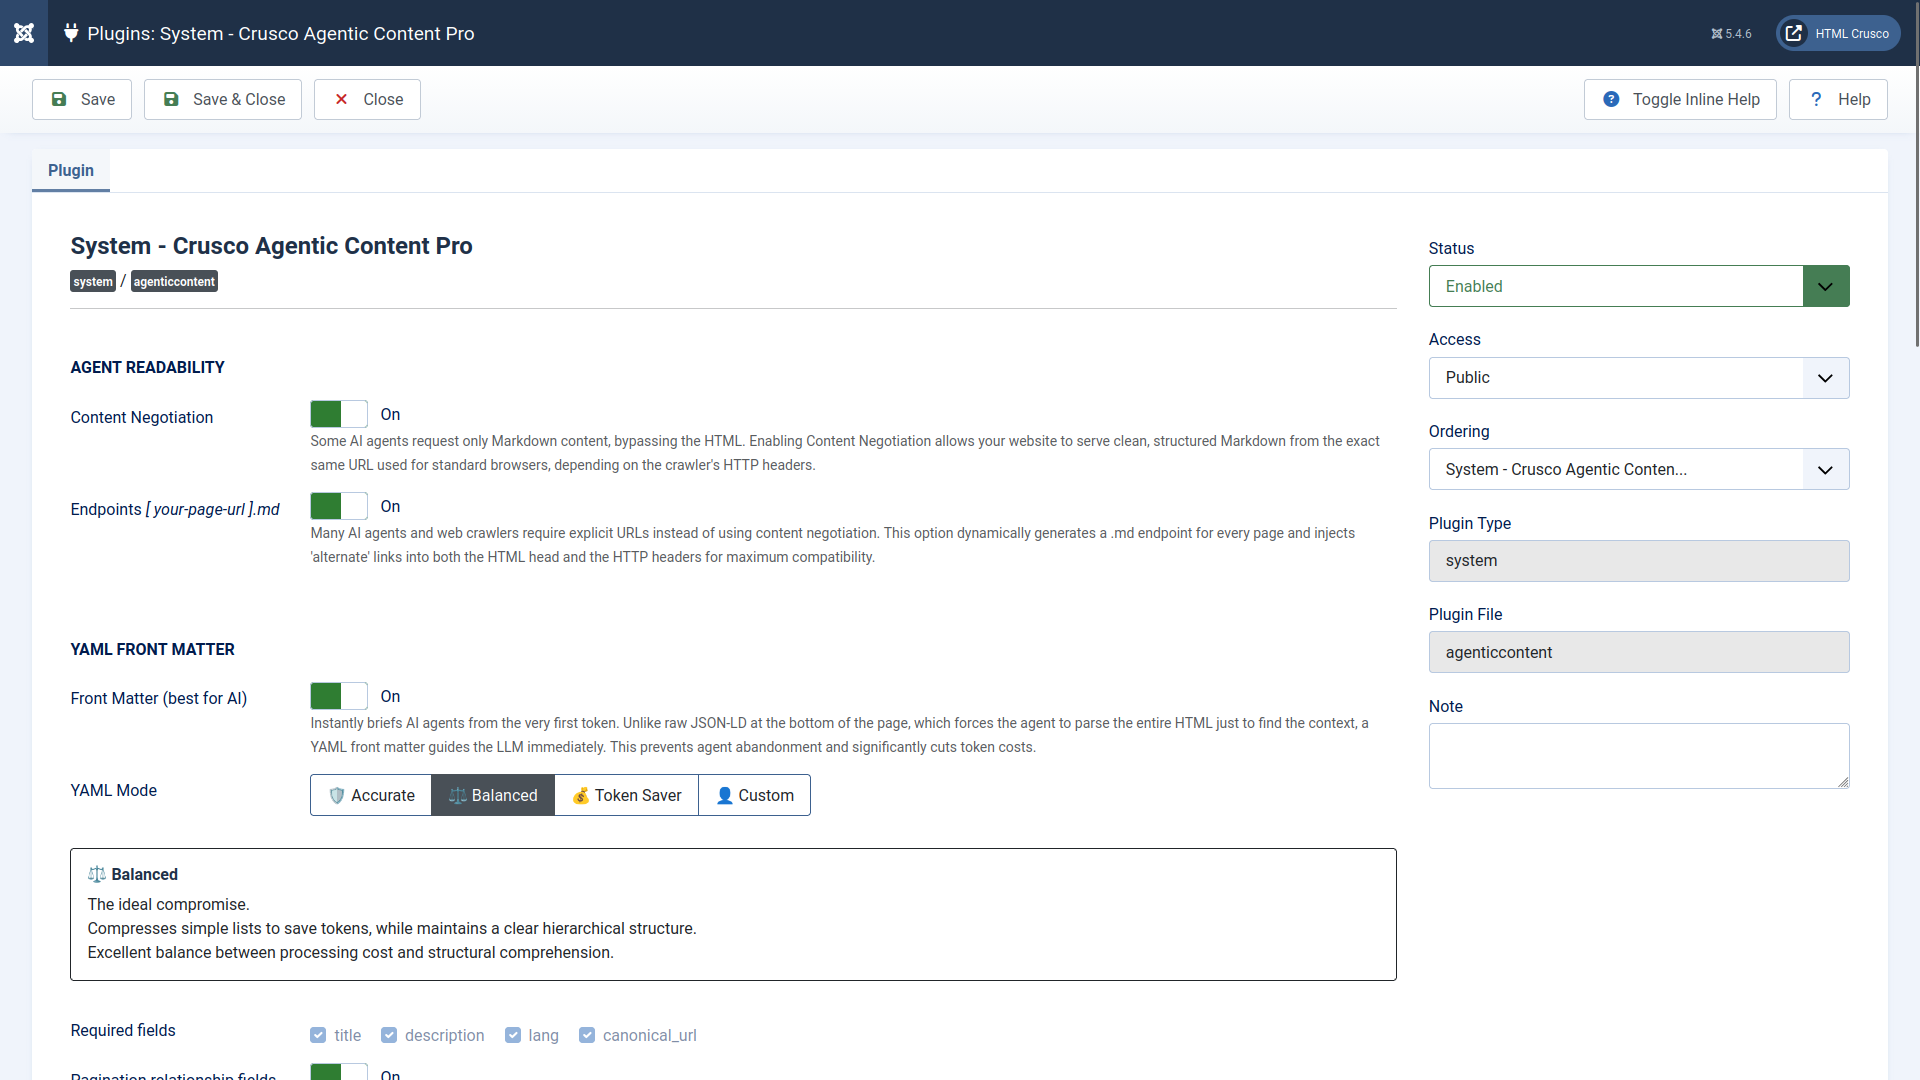Click inside the Note text area

[1639, 756]
